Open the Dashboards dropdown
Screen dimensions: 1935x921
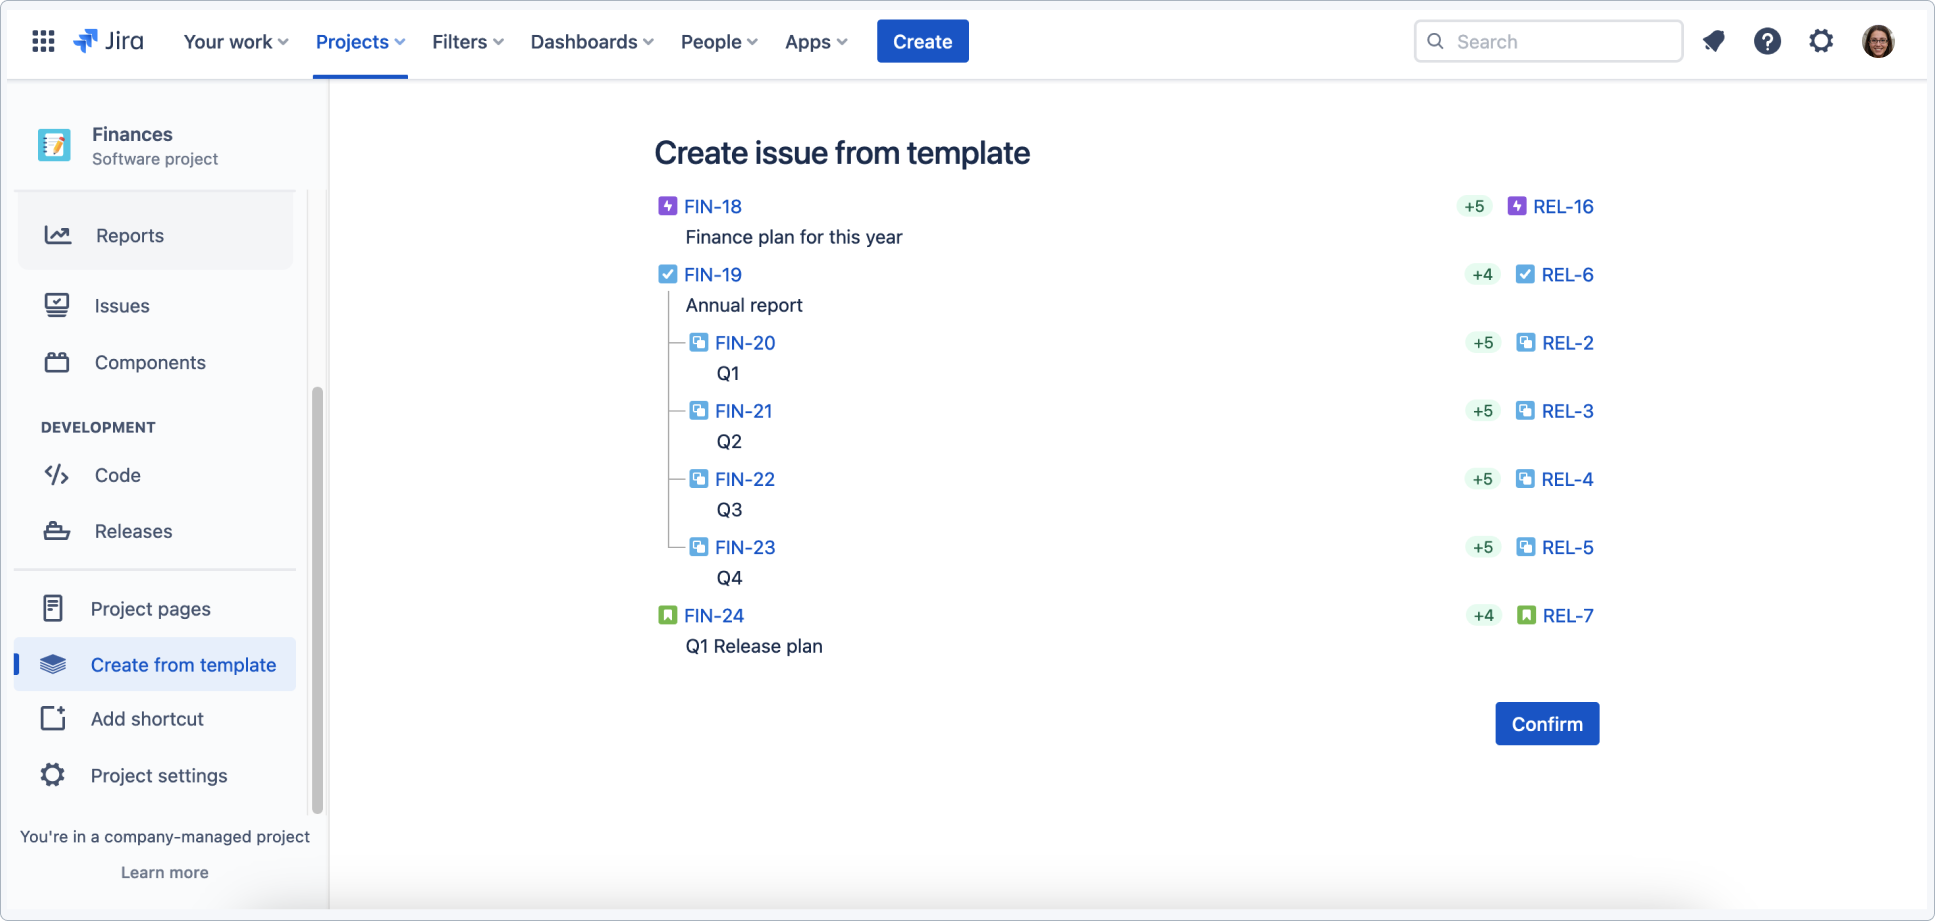(592, 41)
